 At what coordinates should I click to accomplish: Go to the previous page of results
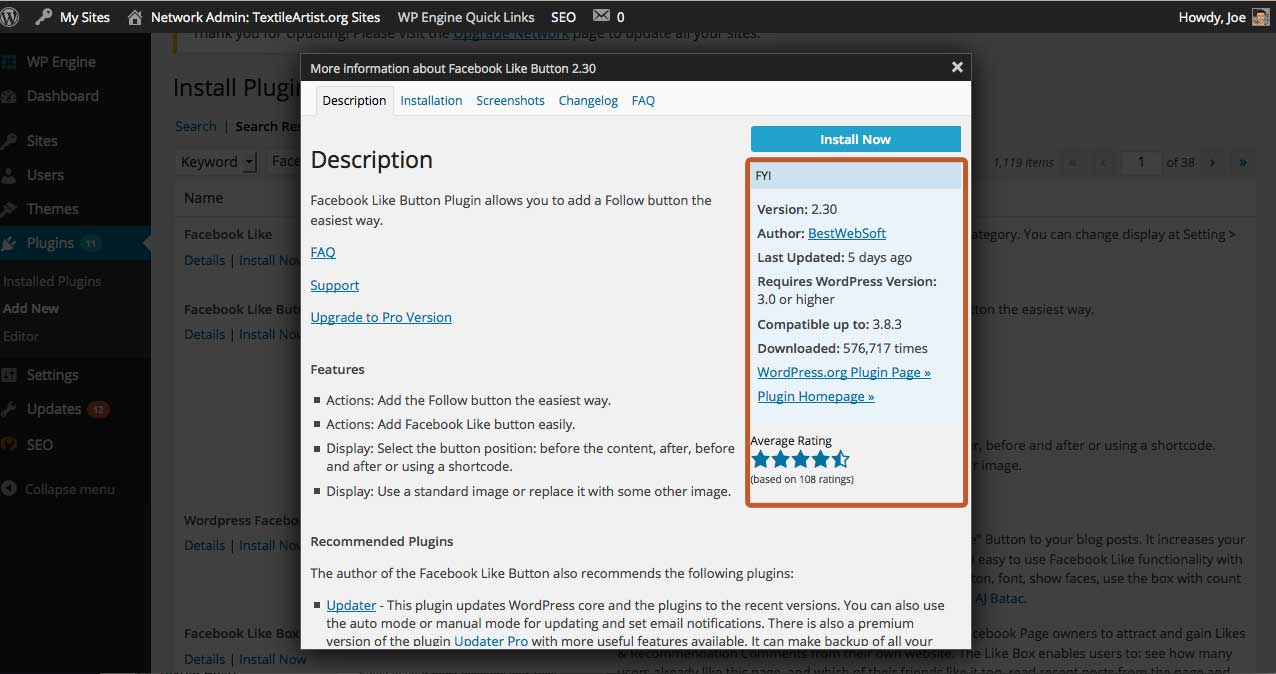(1104, 162)
